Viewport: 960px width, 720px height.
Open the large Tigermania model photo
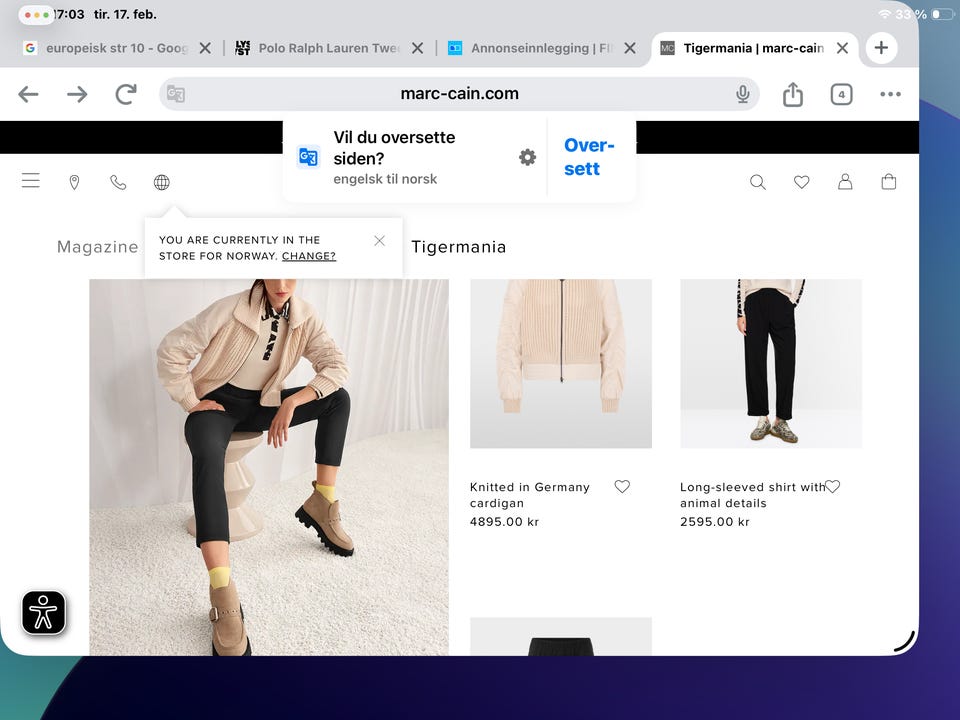(x=269, y=467)
